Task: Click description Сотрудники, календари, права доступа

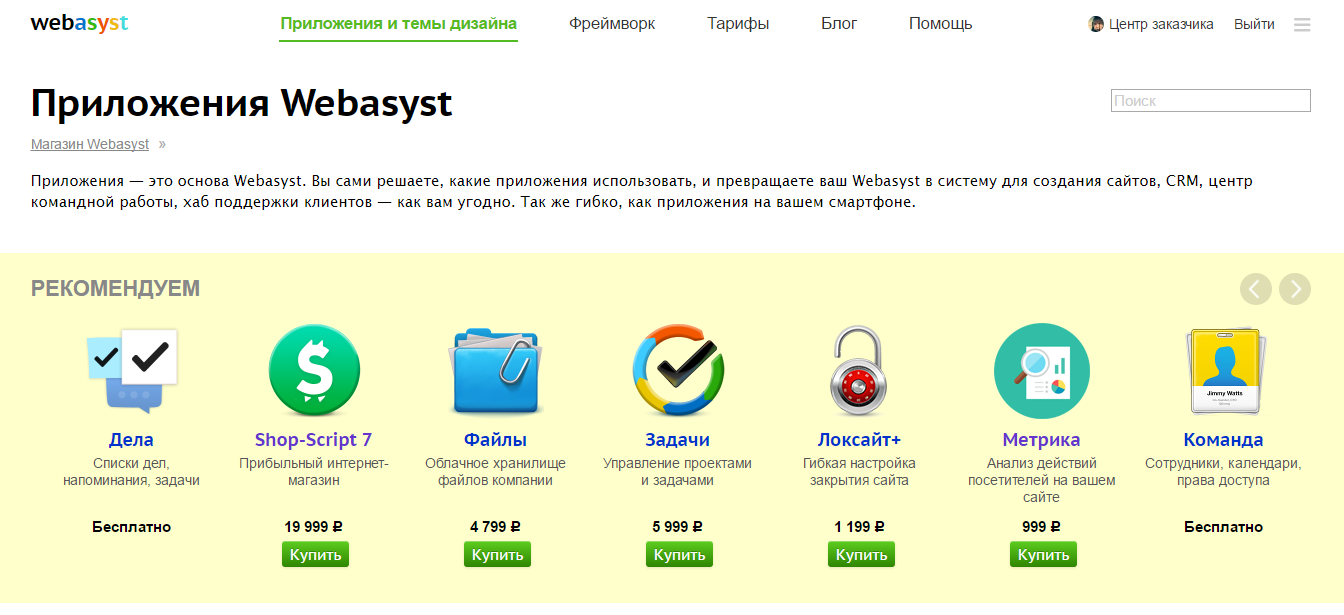Action: (1223, 472)
